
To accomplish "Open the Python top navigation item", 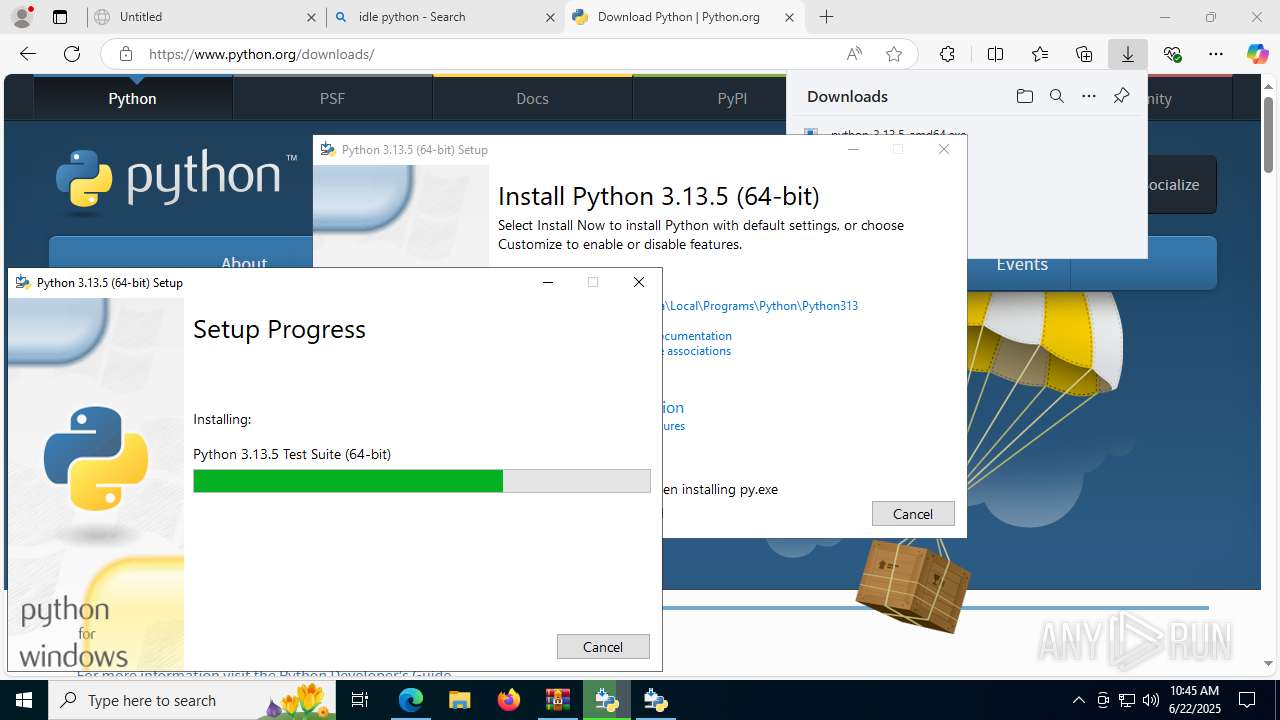I will [x=133, y=98].
